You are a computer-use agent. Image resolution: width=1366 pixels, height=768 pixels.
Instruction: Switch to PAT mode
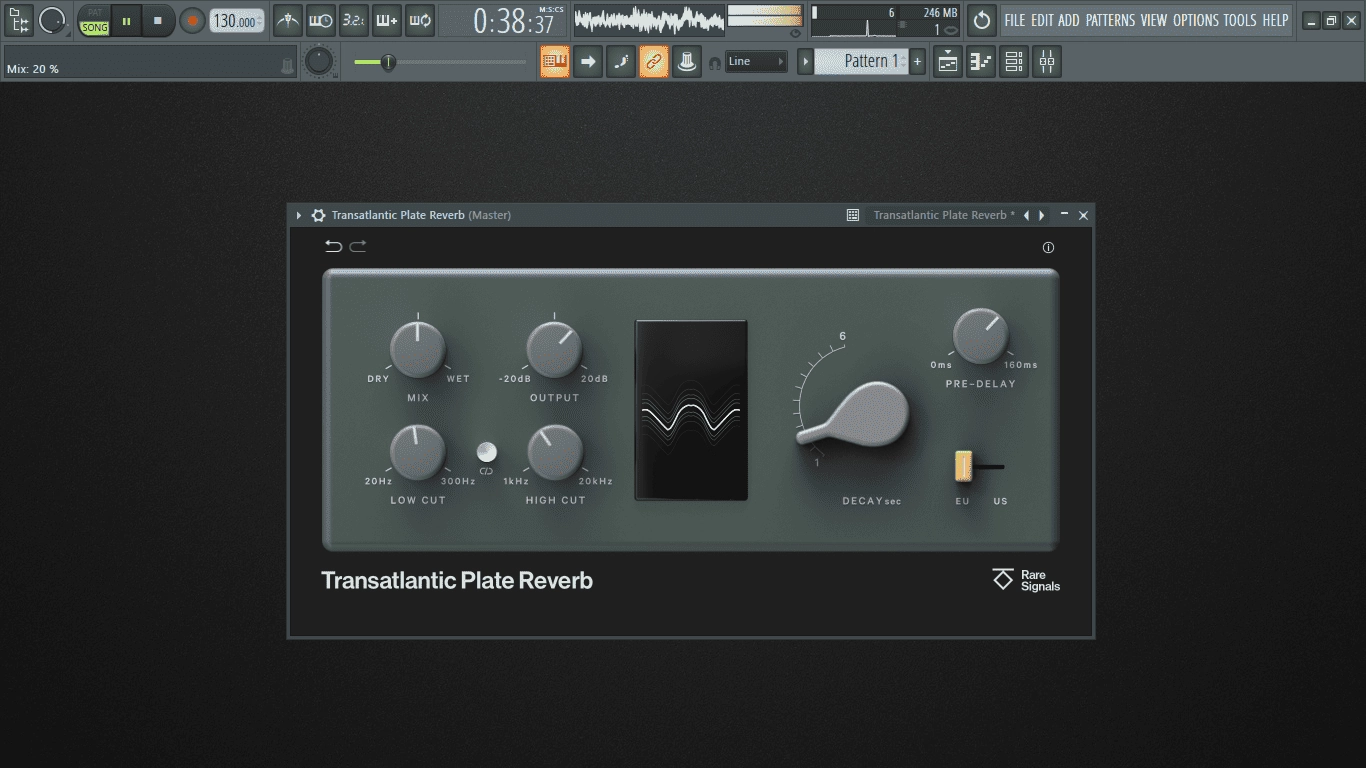pyautogui.click(x=95, y=12)
